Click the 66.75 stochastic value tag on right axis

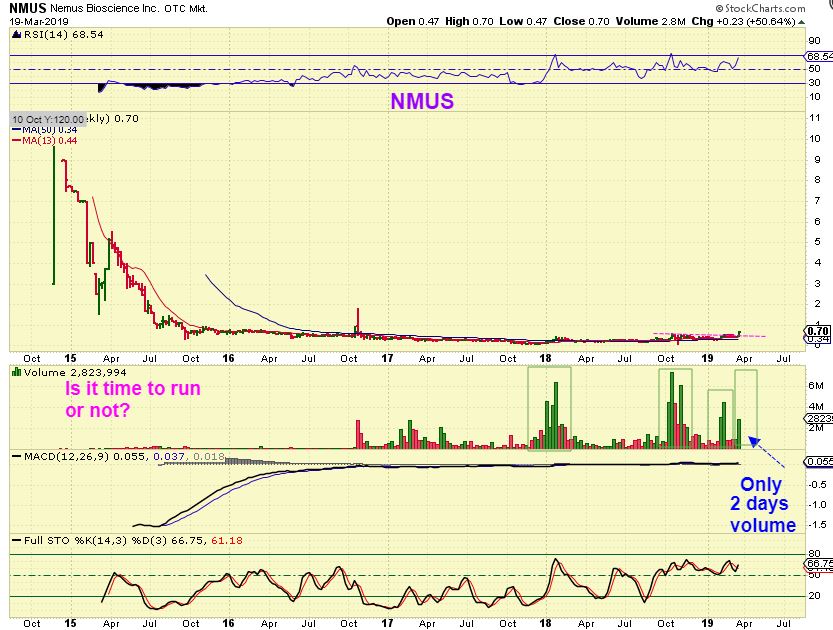[819, 563]
